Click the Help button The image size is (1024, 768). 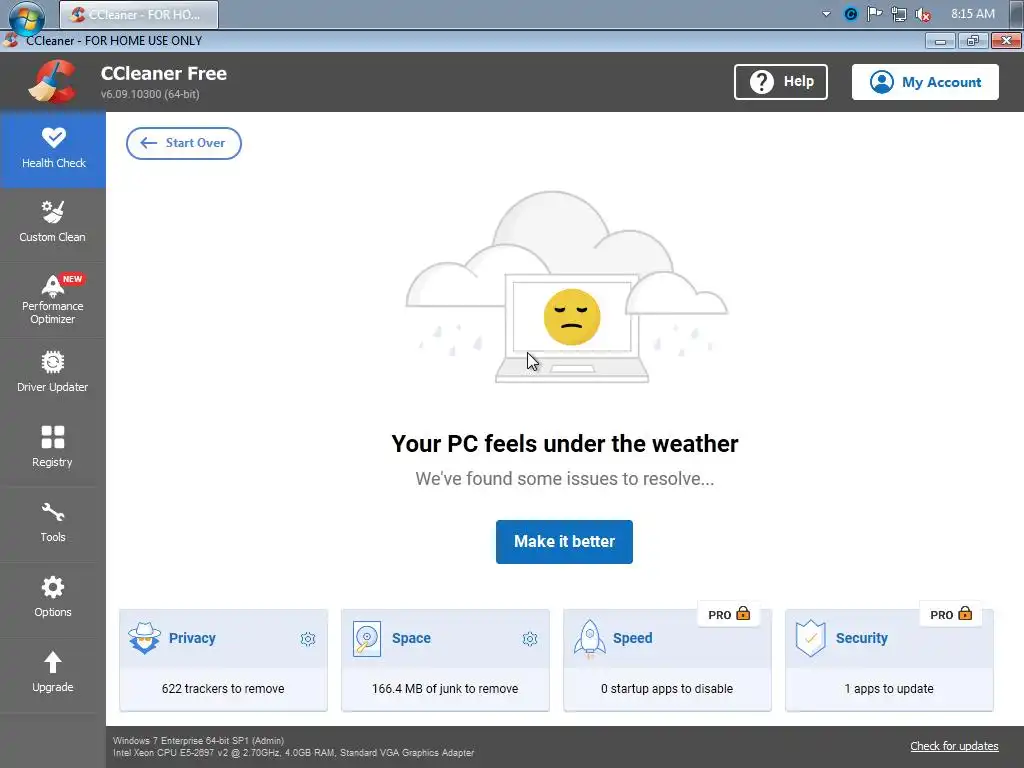tap(780, 82)
